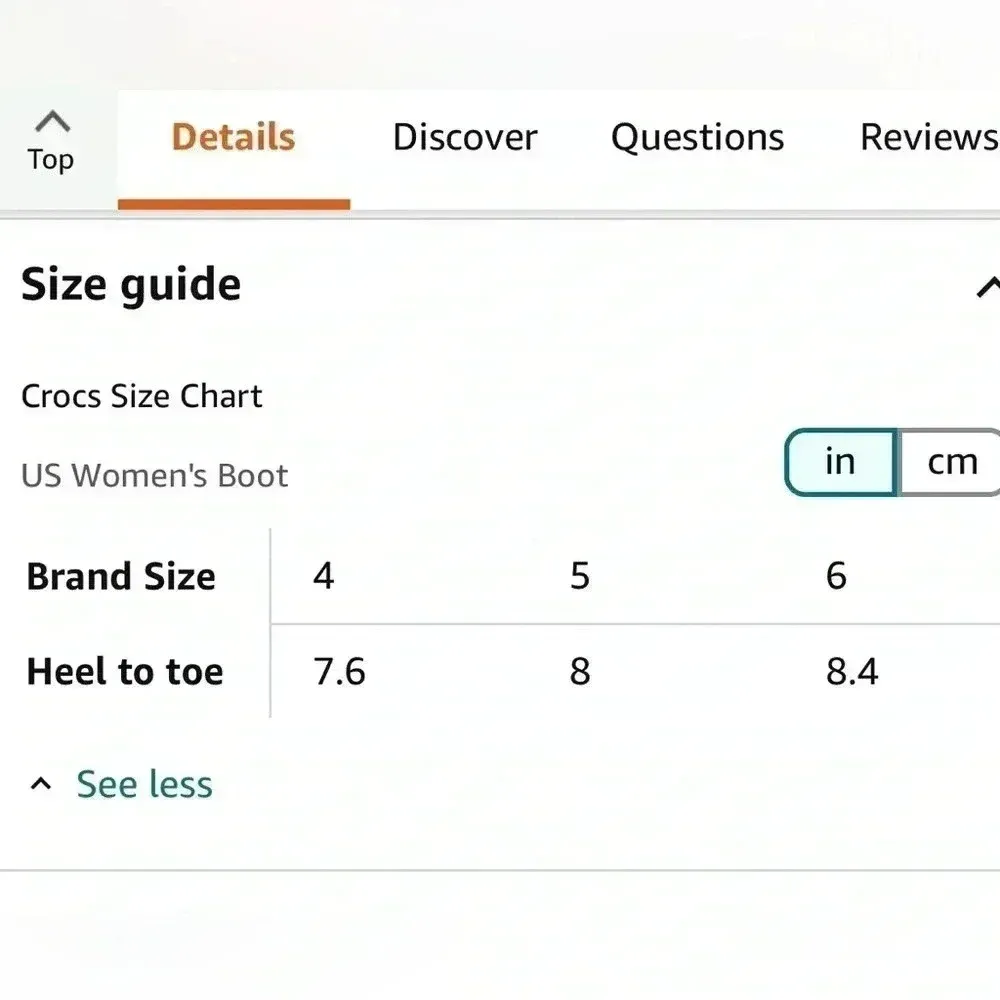Select the Crocs Size Chart heading
Viewport: 1000px width, 1000px height.
[141, 396]
